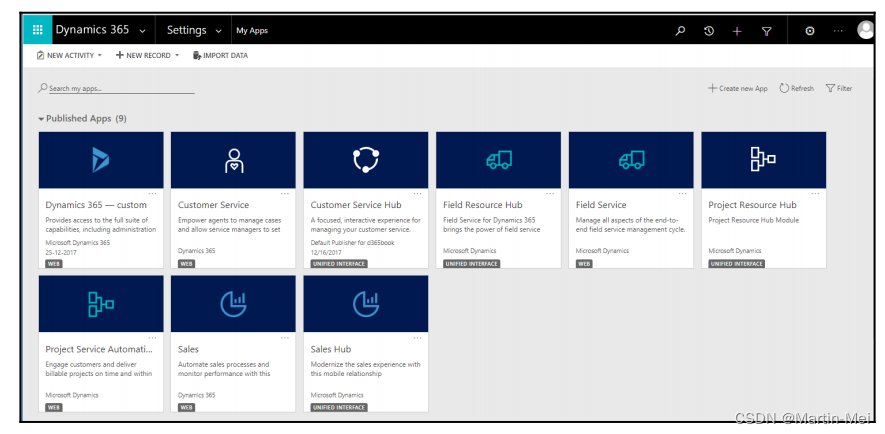Open more options on Field Service tile

tap(683, 194)
